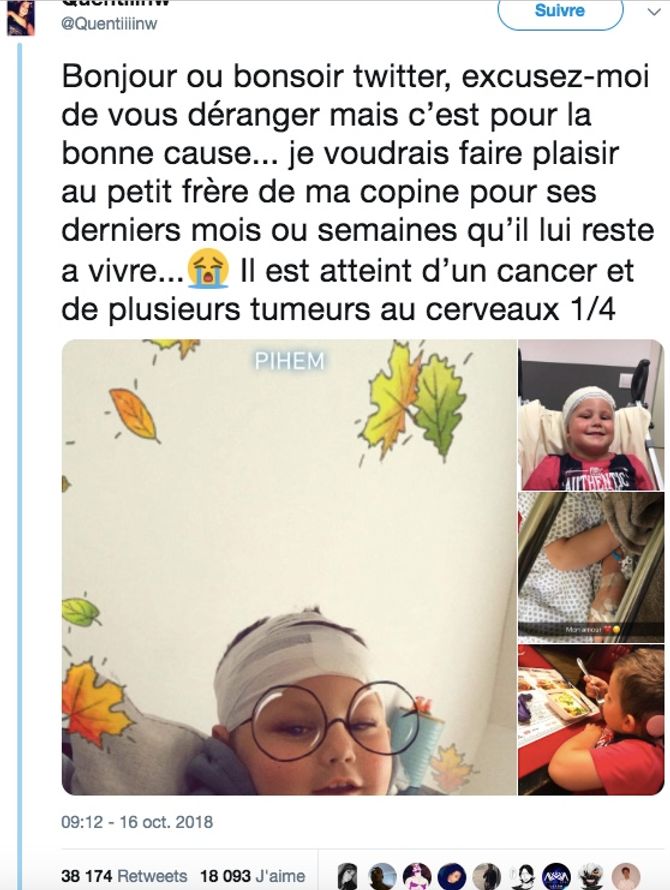Image resolution: width=670 pixels, height=890 pixels.
Task: Open the first black-and-white liker avatar
Action: pyautogui.click(x=347, y=876)
